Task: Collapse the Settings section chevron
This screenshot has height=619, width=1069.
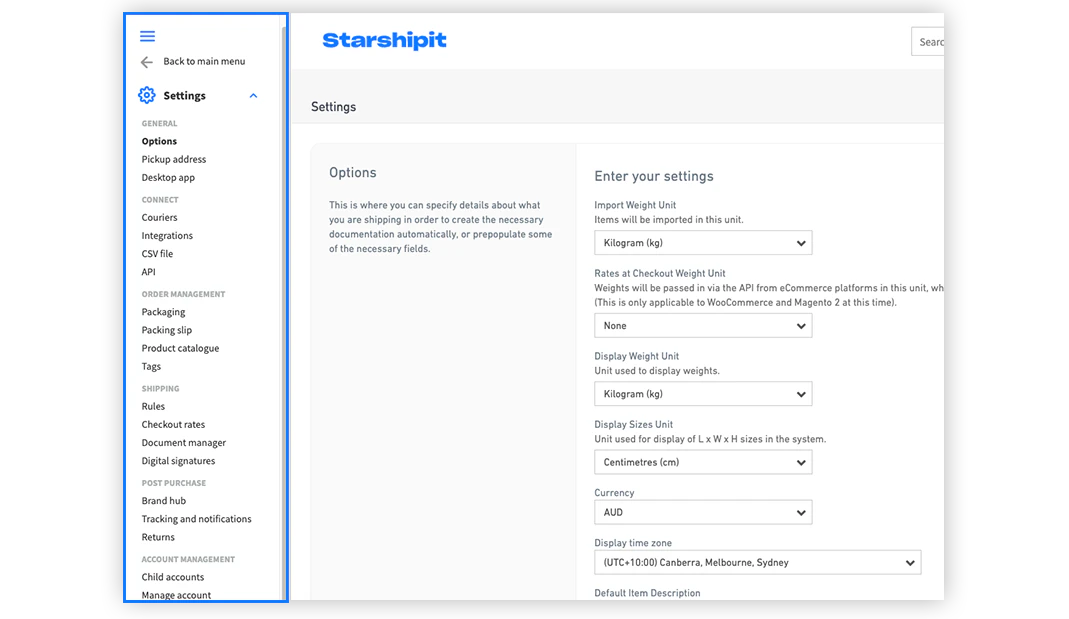Action: 253,96
